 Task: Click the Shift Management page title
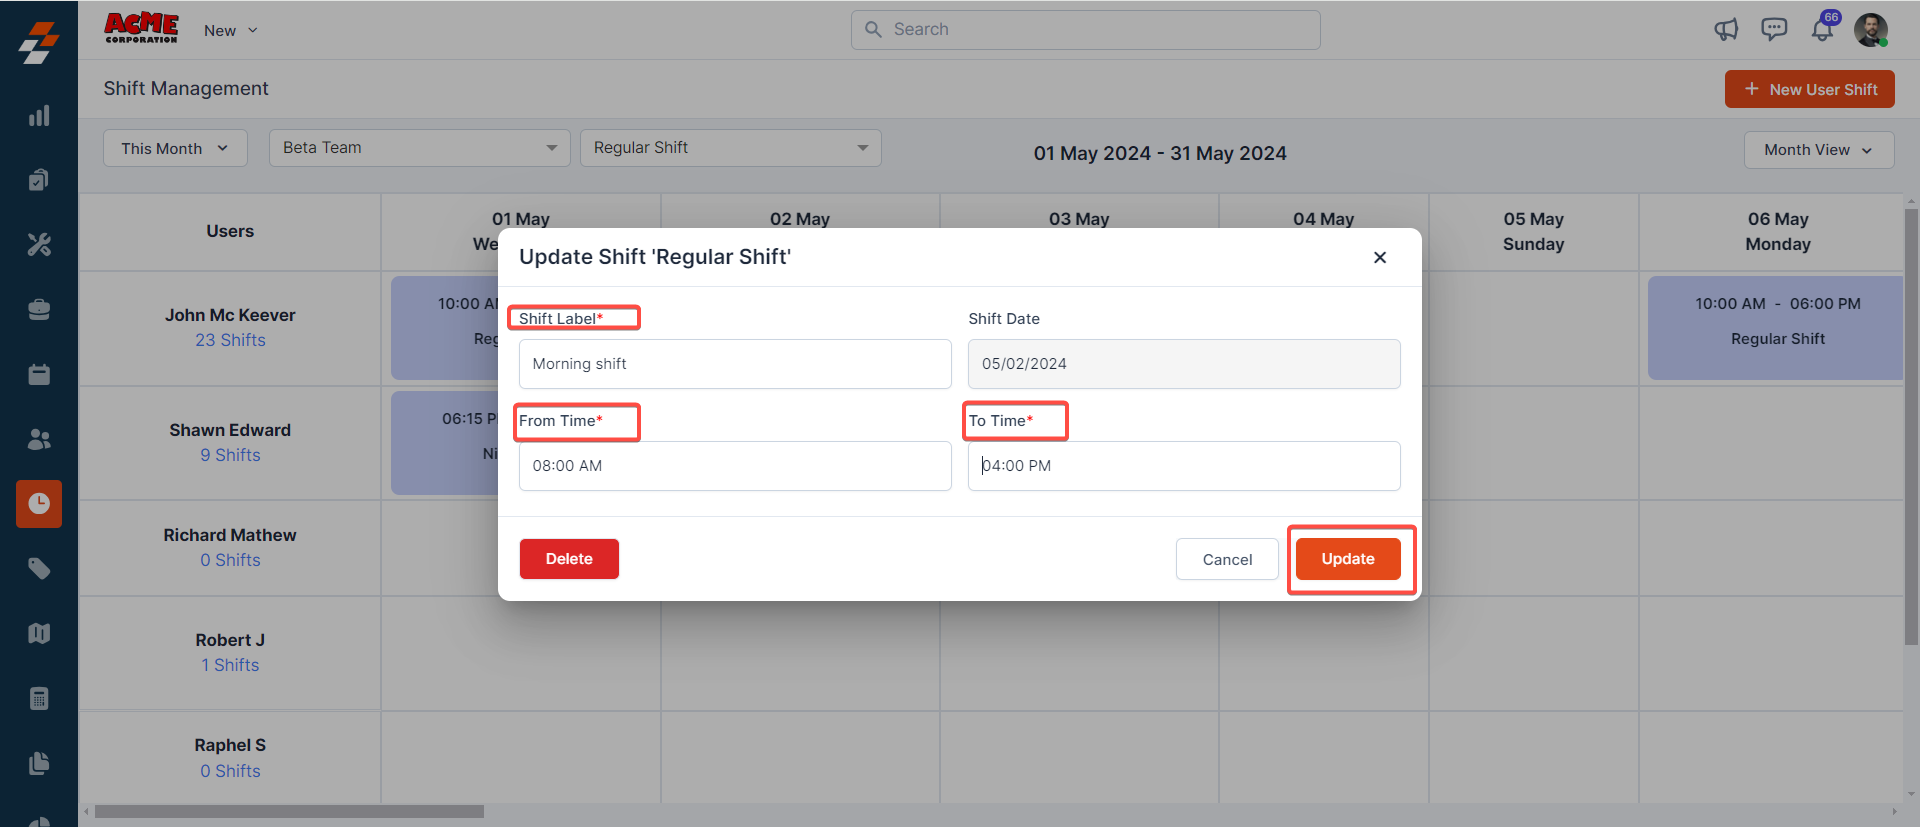point(186,88)
